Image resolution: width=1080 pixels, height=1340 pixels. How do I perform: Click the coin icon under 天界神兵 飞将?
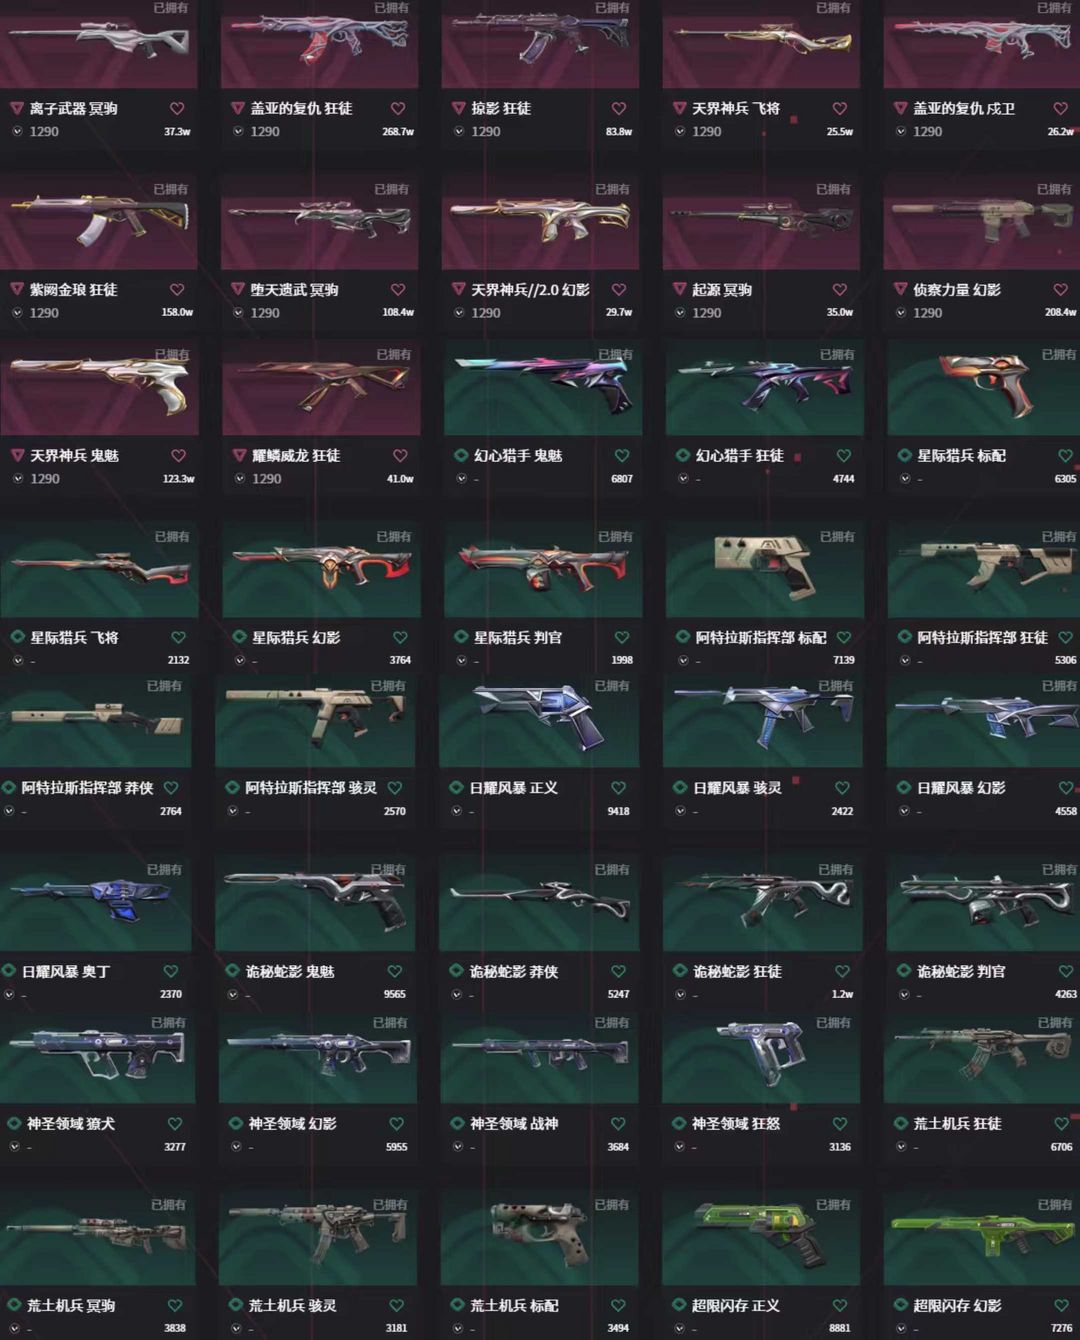tap(680, 131)
